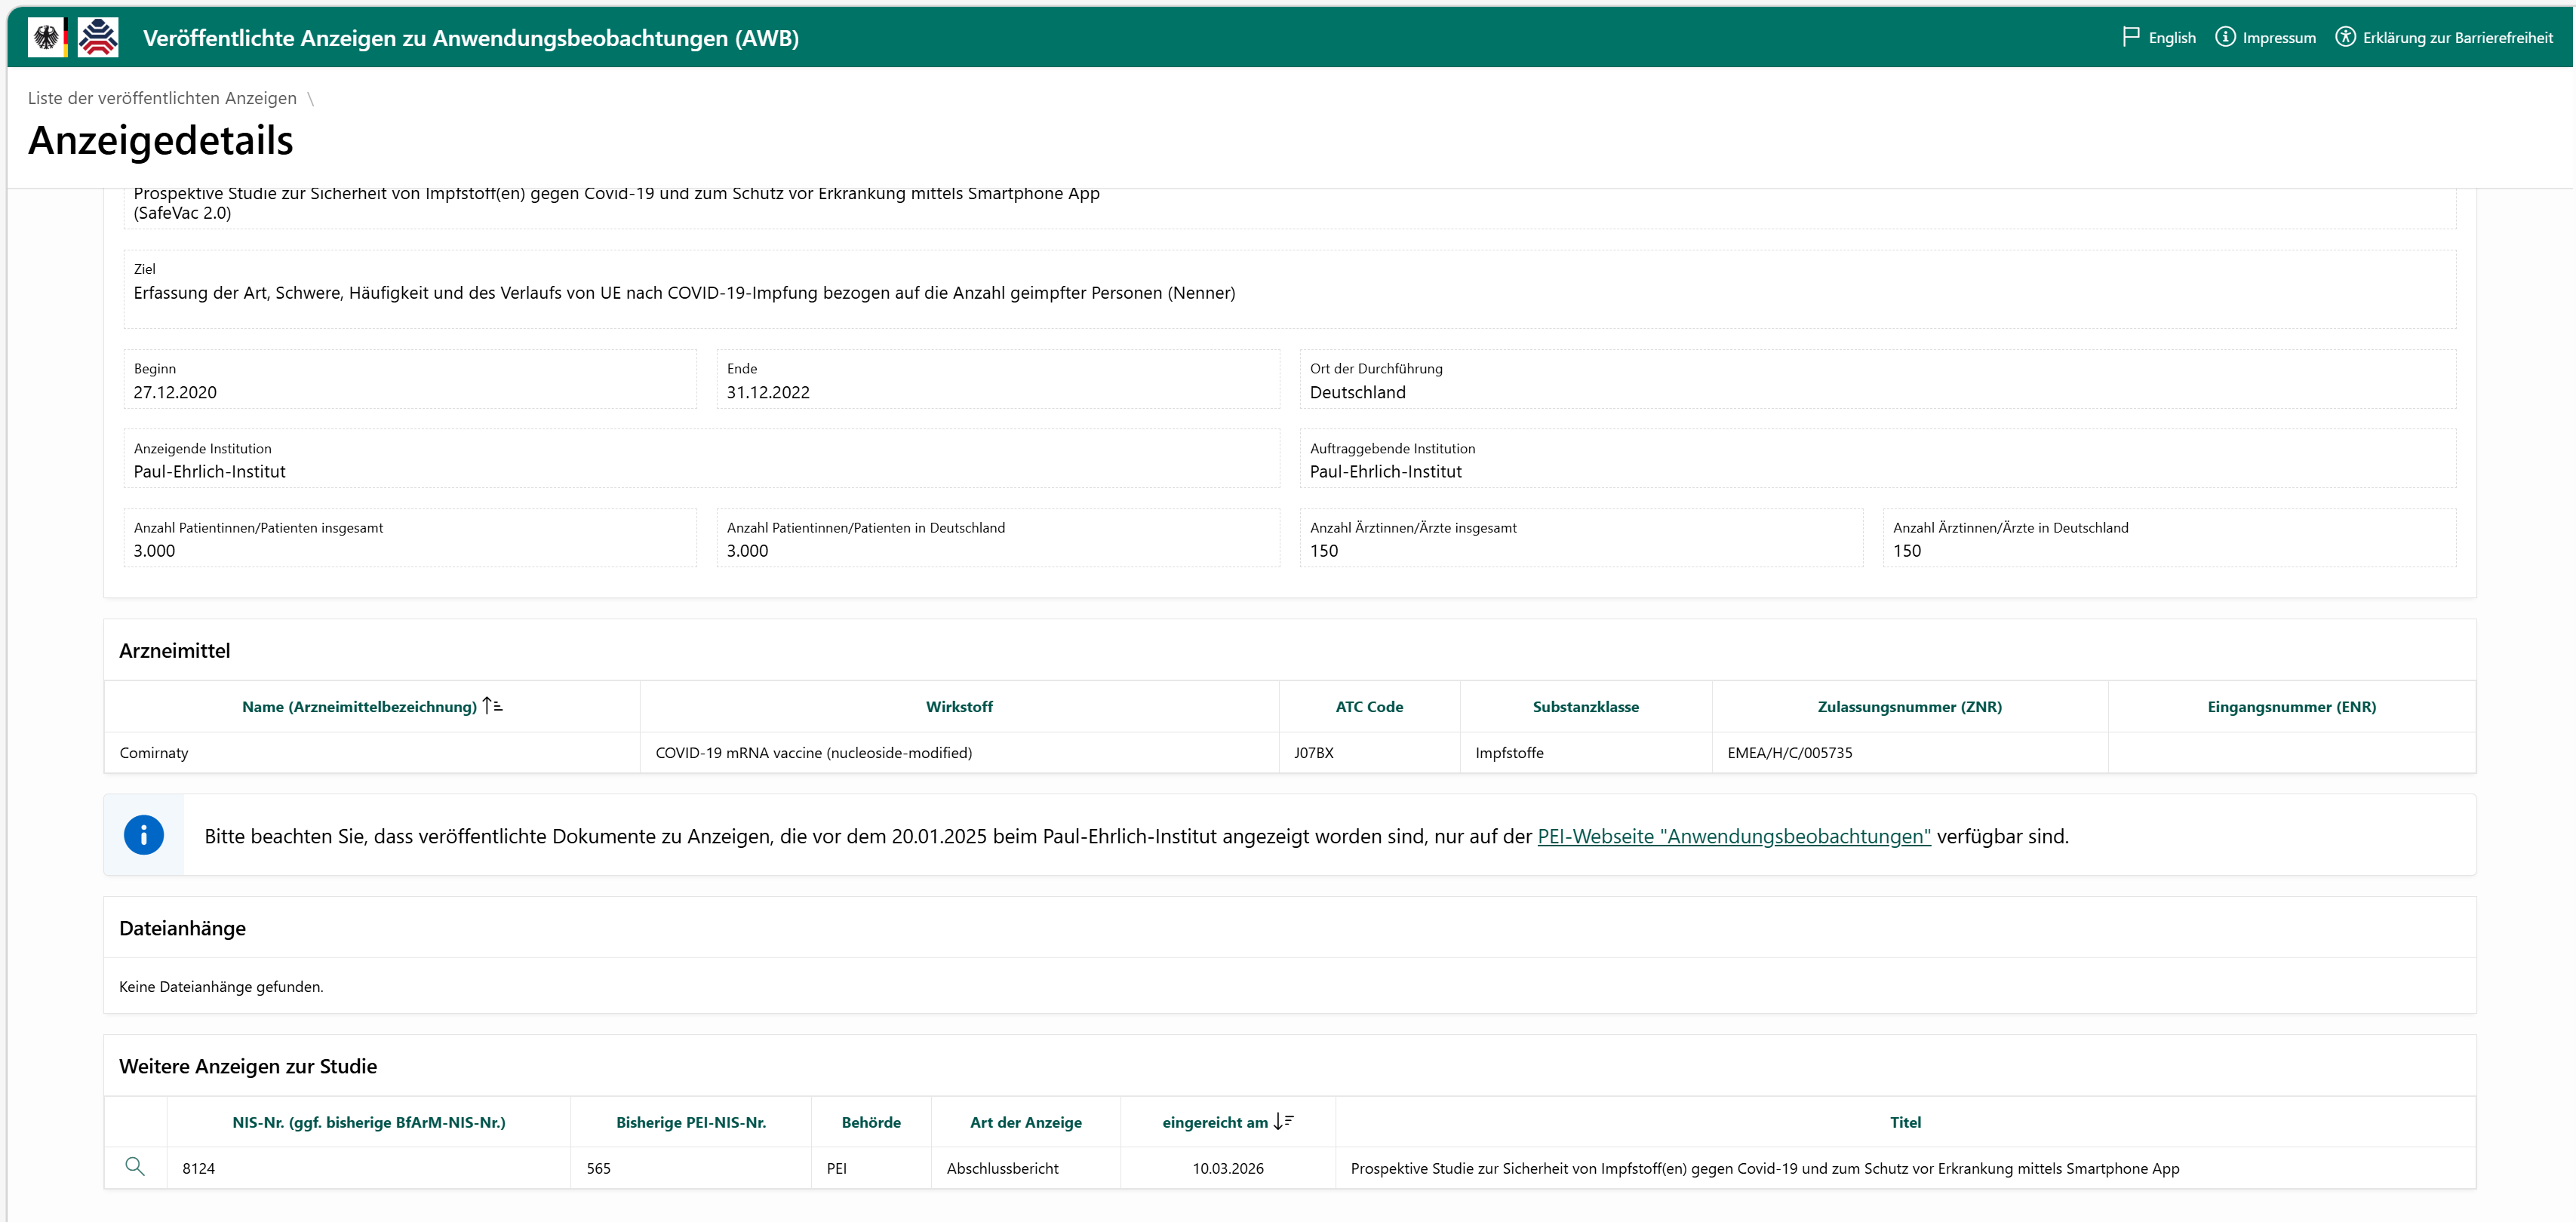Click the accessibility person icon
2576x1222 pixels.
pyautogui.click(x=2345, y=37)
